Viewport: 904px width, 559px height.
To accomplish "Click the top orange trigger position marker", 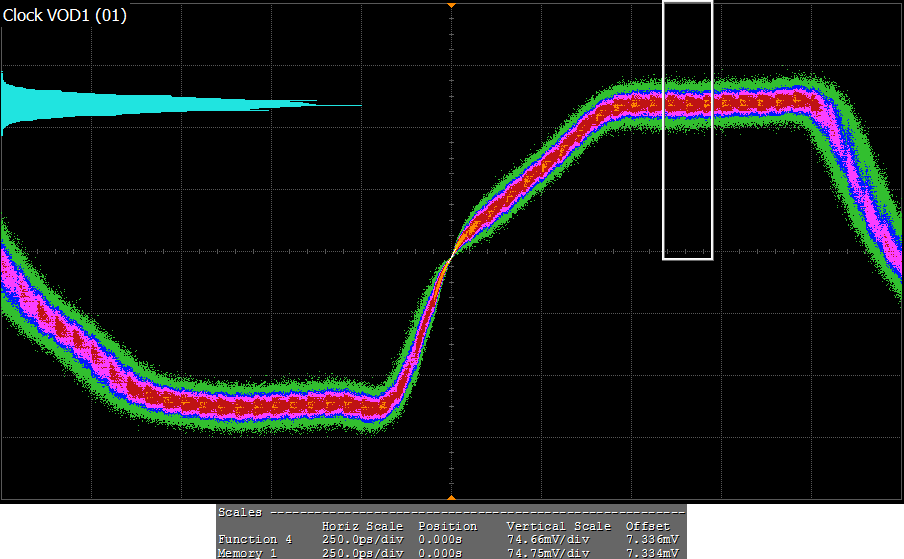I will tap(452, 5).
